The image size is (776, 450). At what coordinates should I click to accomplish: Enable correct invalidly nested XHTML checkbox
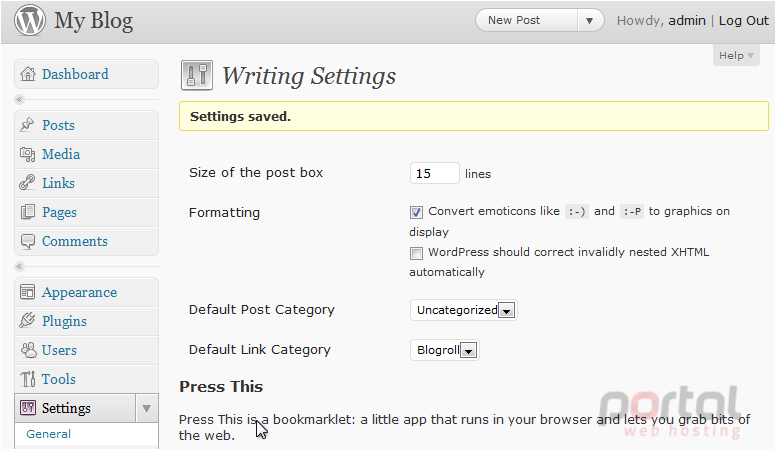point(416,253)
